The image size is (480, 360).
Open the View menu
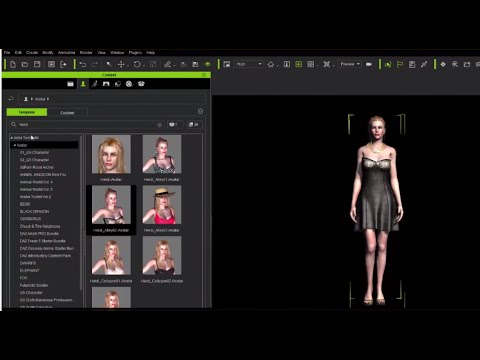(101, 53)
